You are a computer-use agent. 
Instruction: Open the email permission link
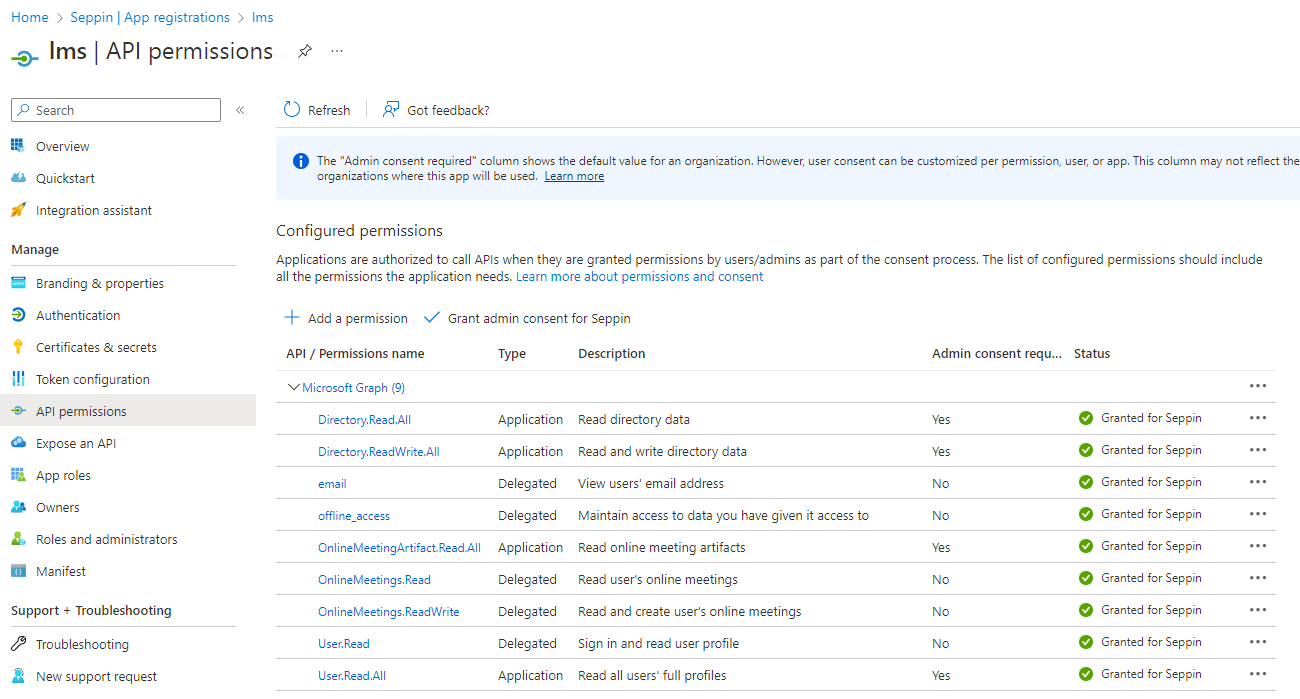point(332,483)
